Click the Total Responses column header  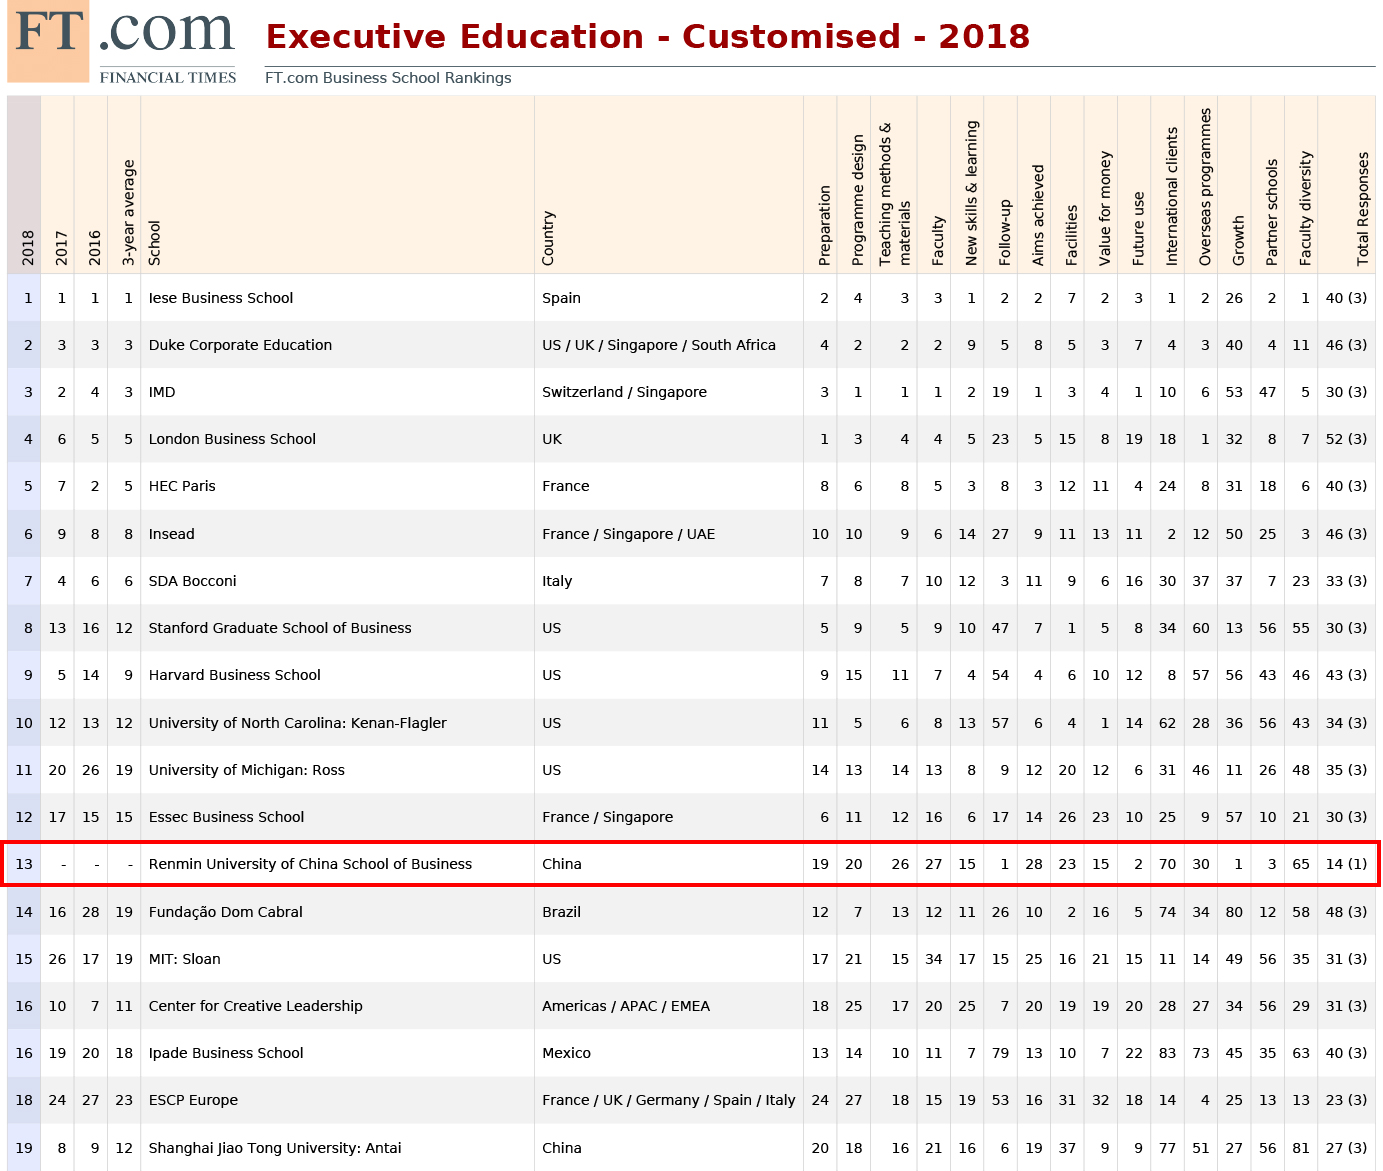tap(1362, 208)
